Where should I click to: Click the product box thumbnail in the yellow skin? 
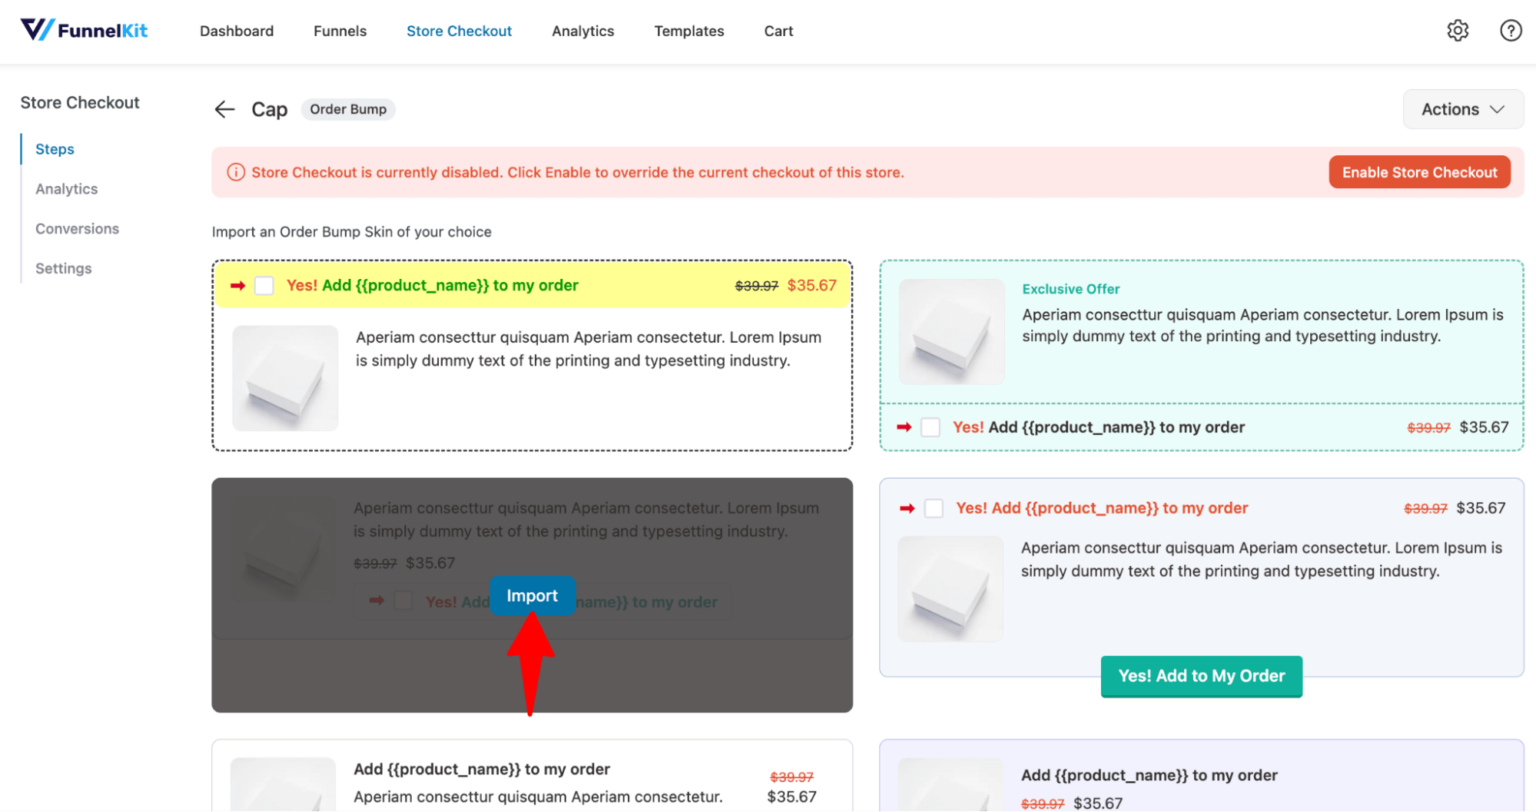(285, 378)
